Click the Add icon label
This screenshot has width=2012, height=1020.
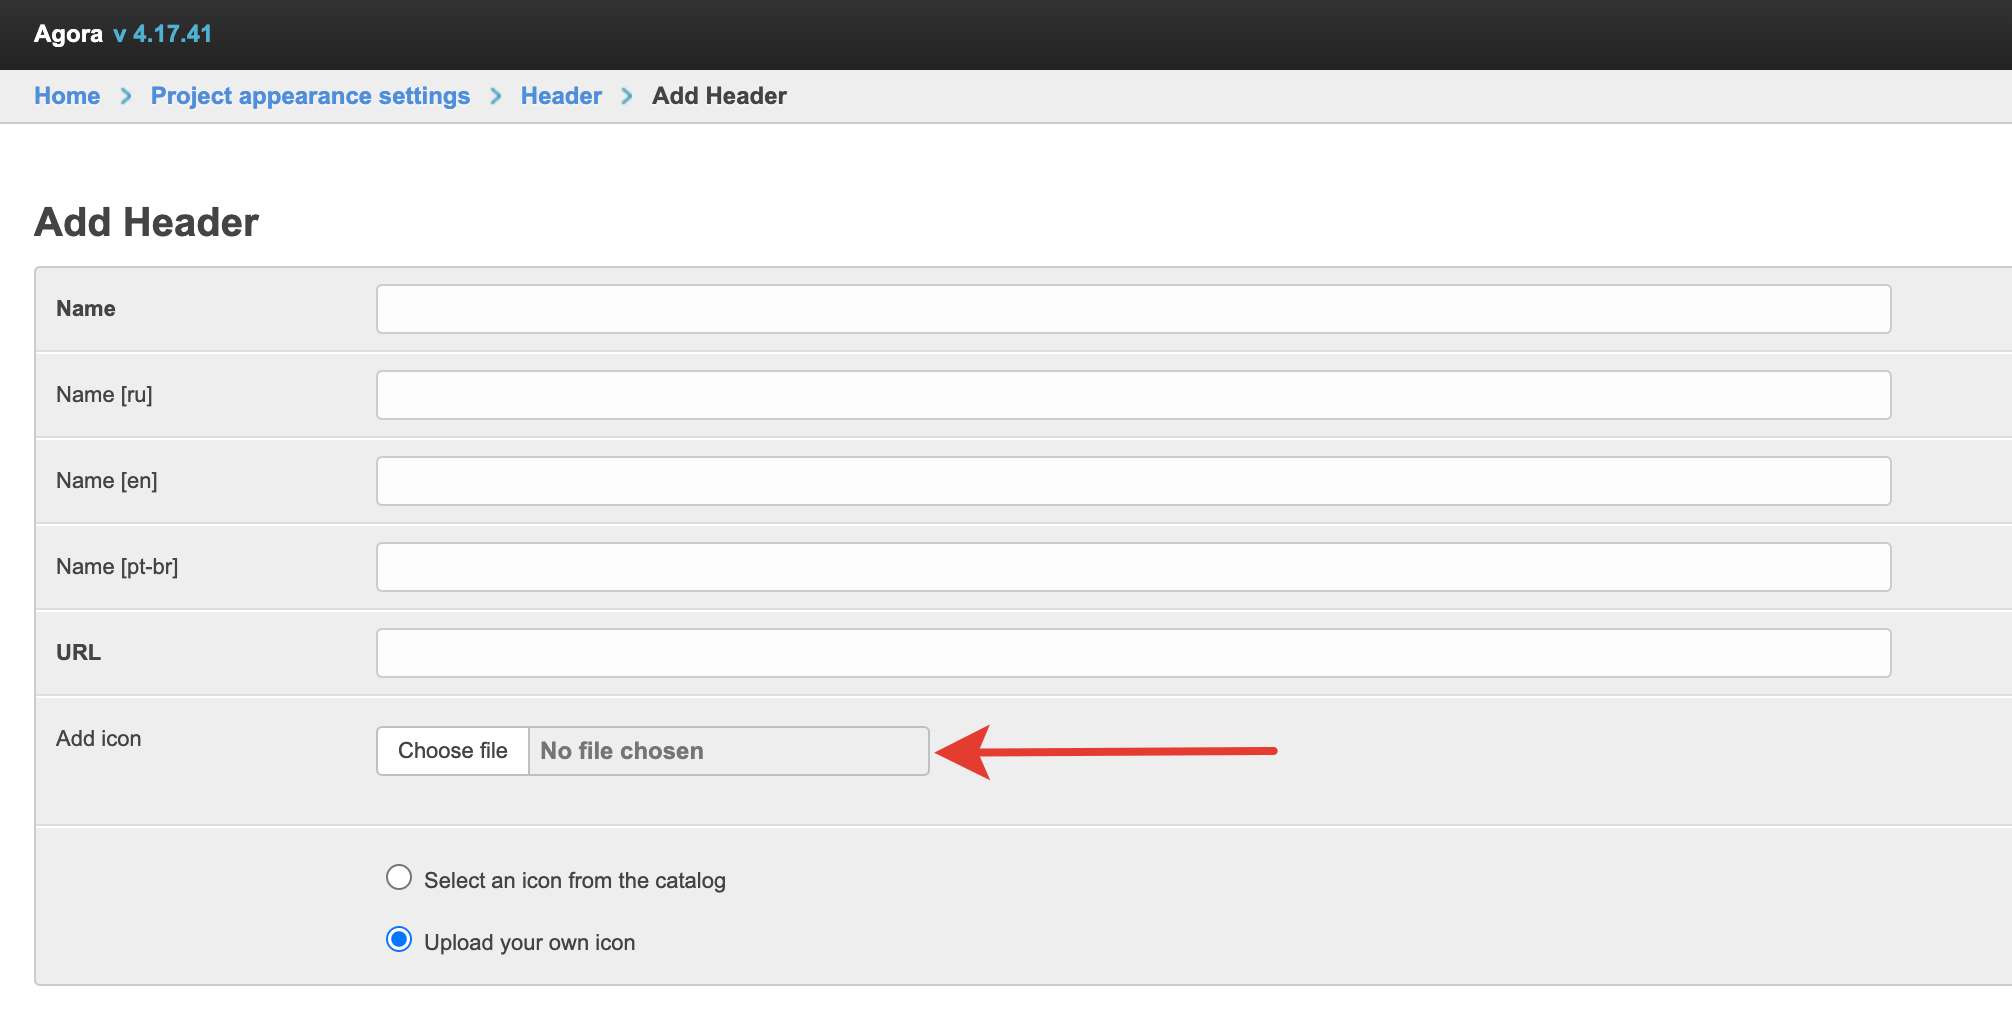pyautogui.click(x=99, y=738)
